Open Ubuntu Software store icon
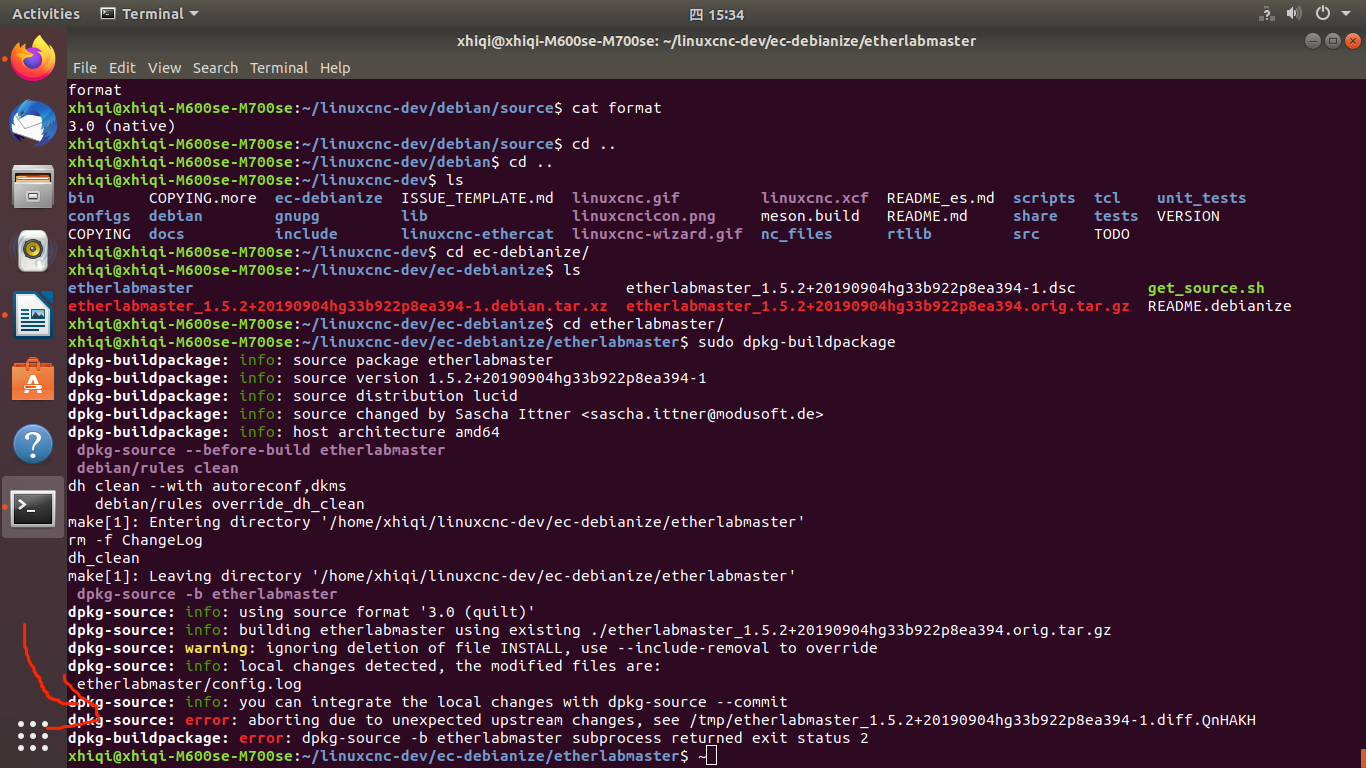 pos(33,381)
